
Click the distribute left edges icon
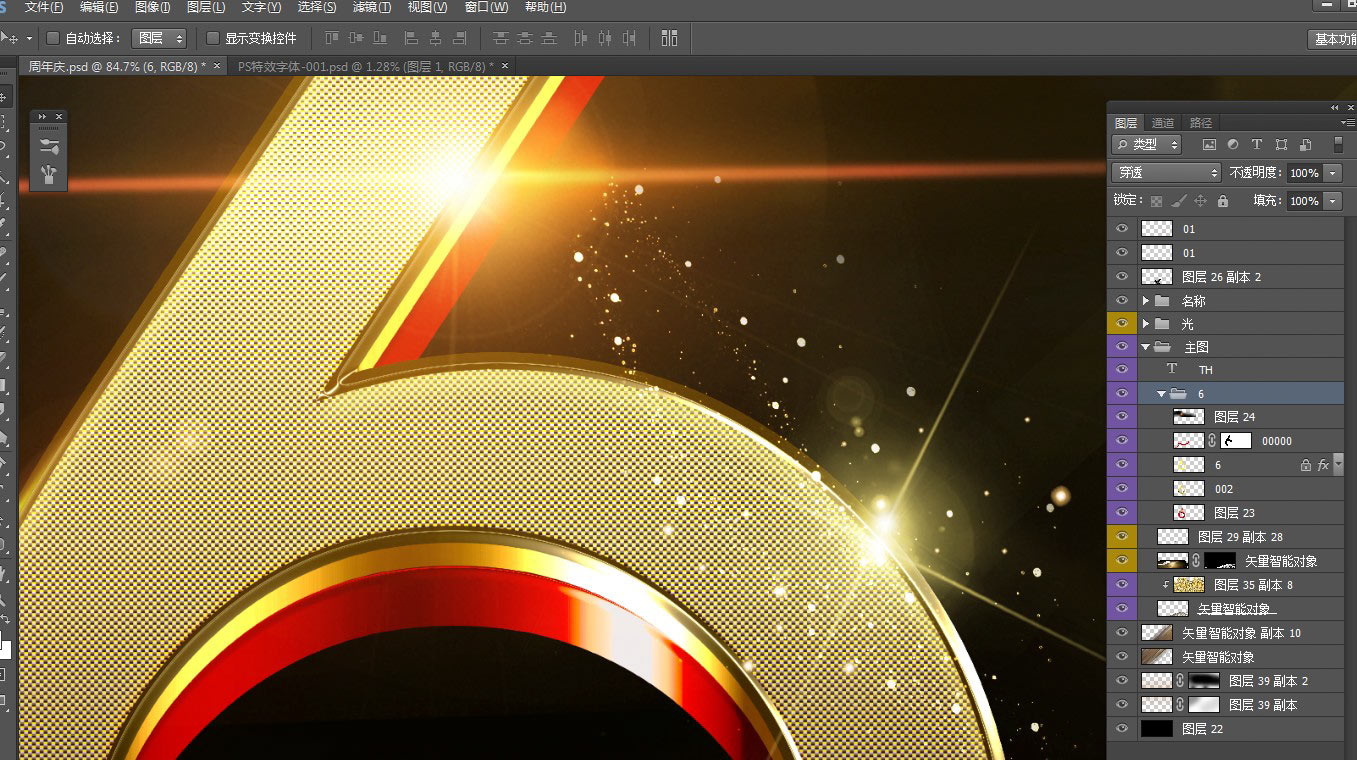tap(581, 38)
